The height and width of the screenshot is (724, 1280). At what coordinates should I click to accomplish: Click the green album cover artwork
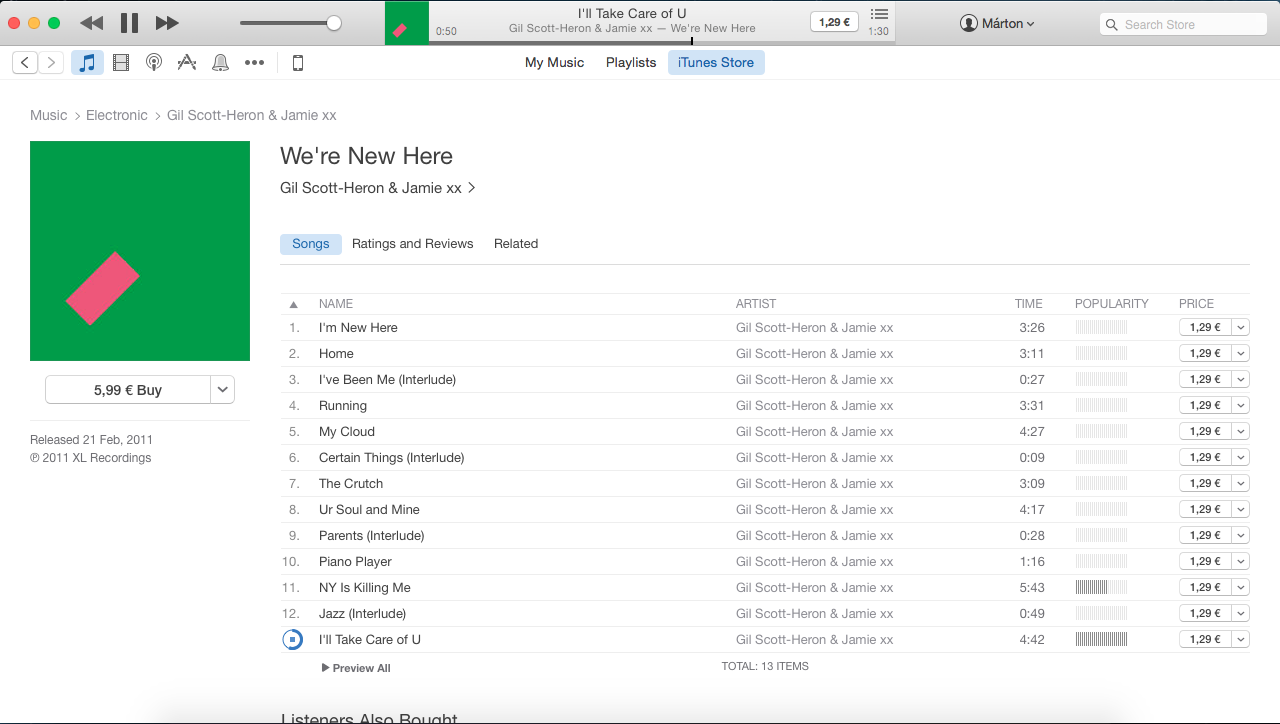pyautogui.click(x=140, y=251)
